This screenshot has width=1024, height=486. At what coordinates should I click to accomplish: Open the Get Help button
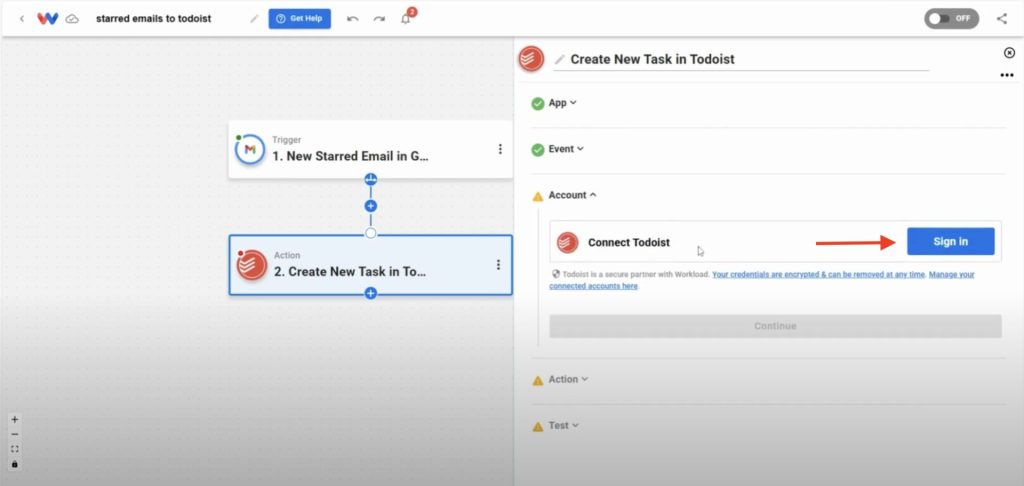300,18
